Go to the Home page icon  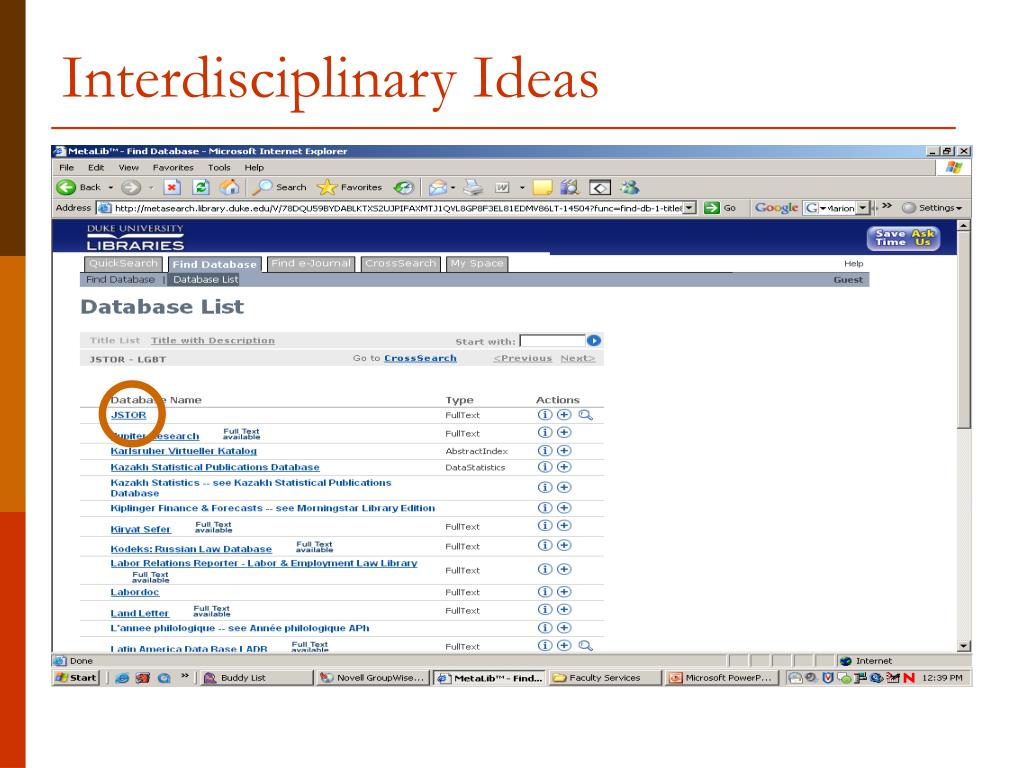[x=229, y=187]
